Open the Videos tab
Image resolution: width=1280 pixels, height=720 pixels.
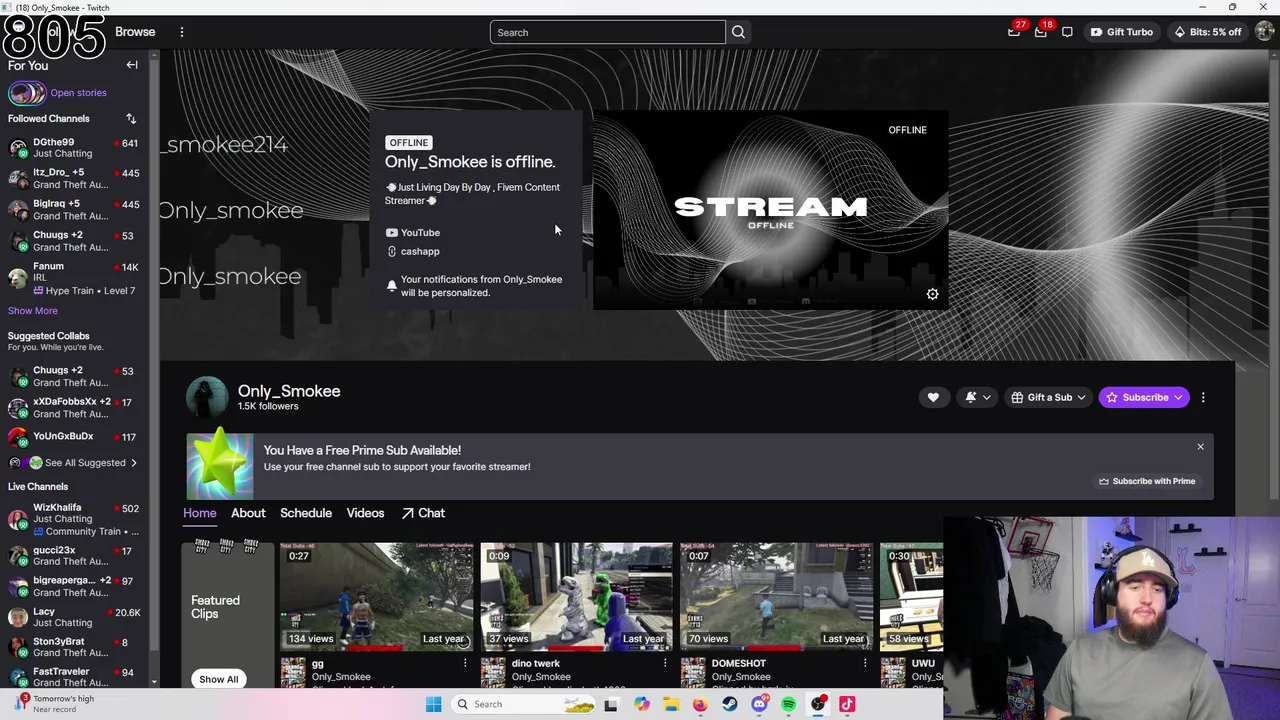(x=365, y=513)
